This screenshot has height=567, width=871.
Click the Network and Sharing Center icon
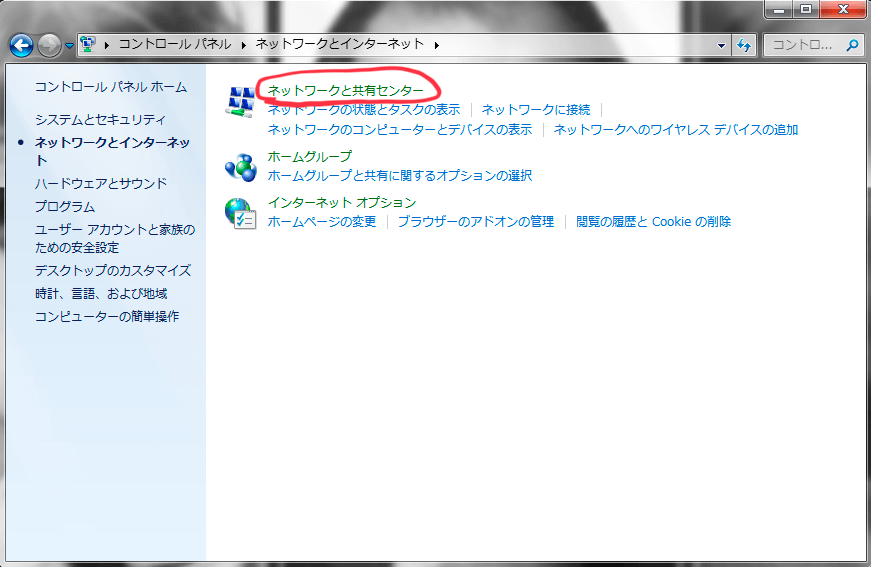click(241, 101)
